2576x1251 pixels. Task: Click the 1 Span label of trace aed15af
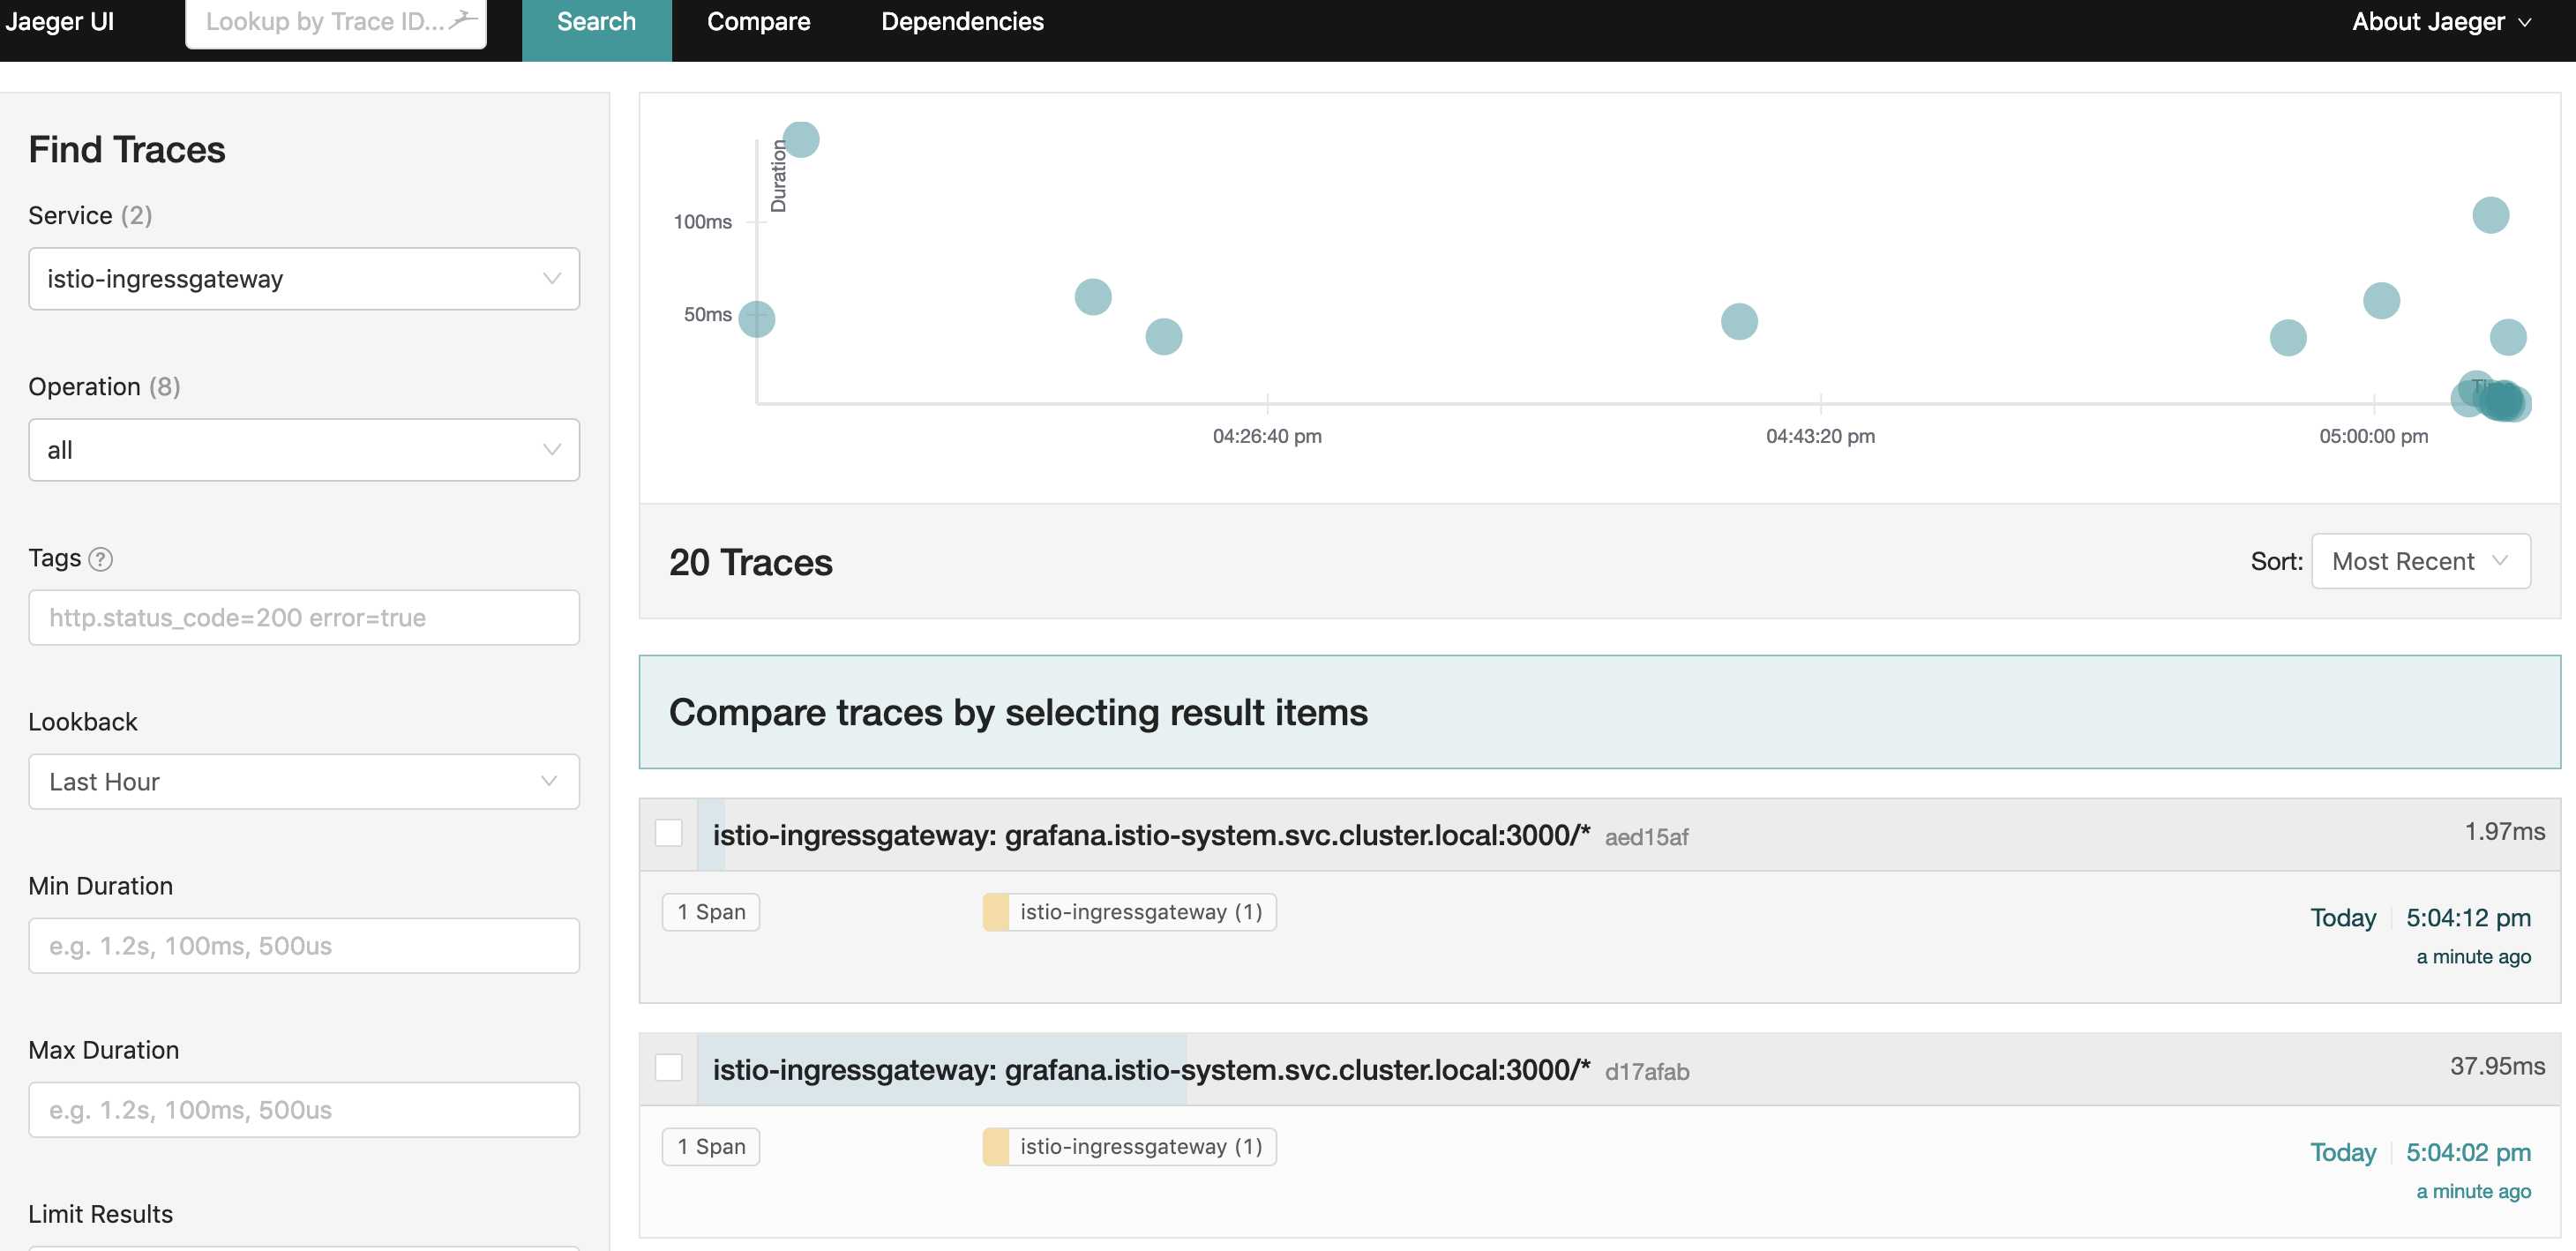pyautogui.click(x=711, y=912)
